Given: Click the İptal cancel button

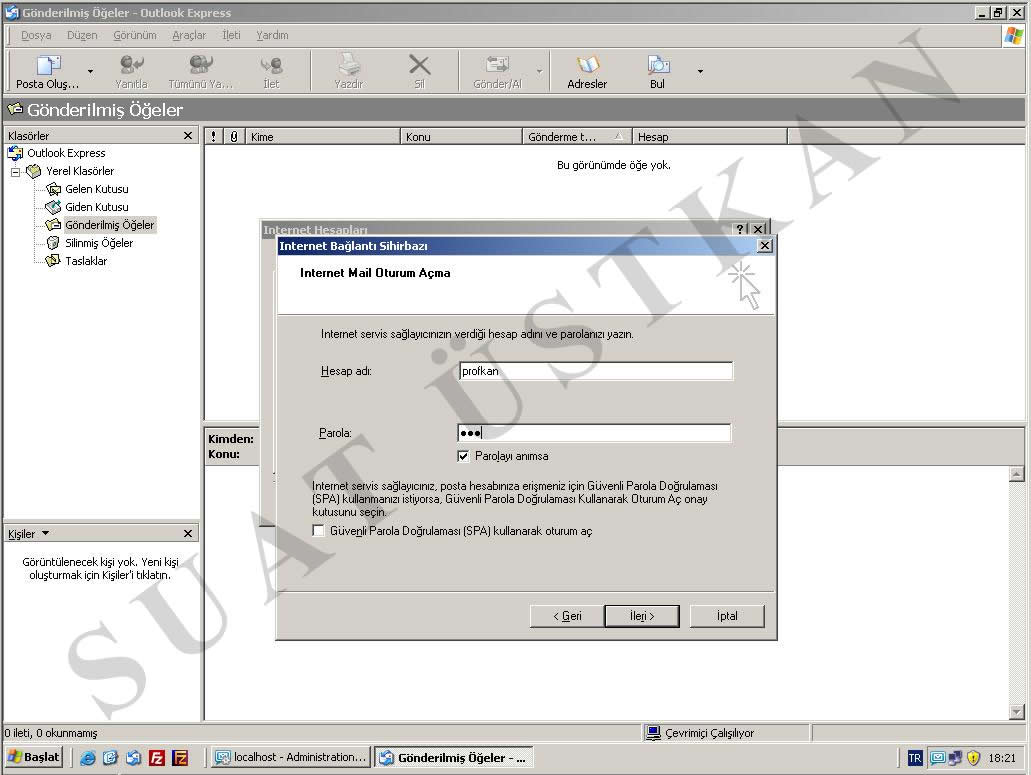Looking at the screenshot, I should click(727, 616).
